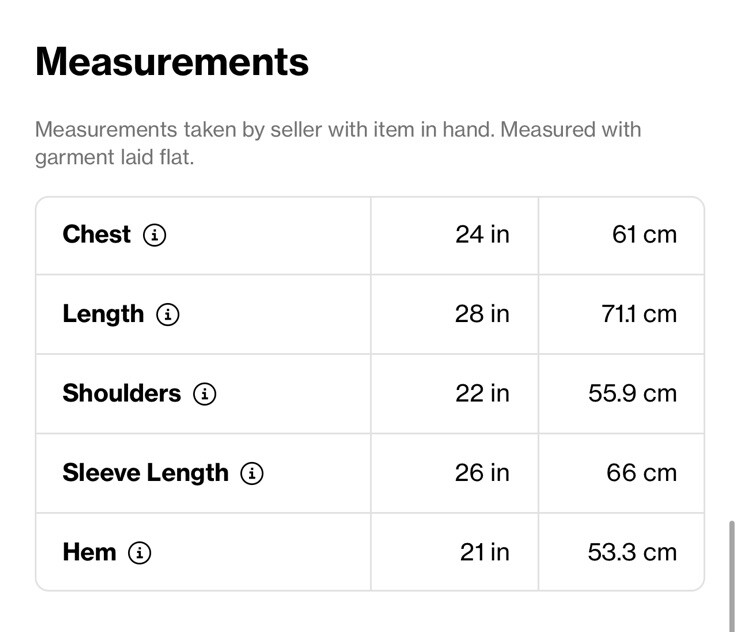Open the Sleeve Length info icon
The height and width of the screenshot is (632, 740).
(x=252, y=473)
